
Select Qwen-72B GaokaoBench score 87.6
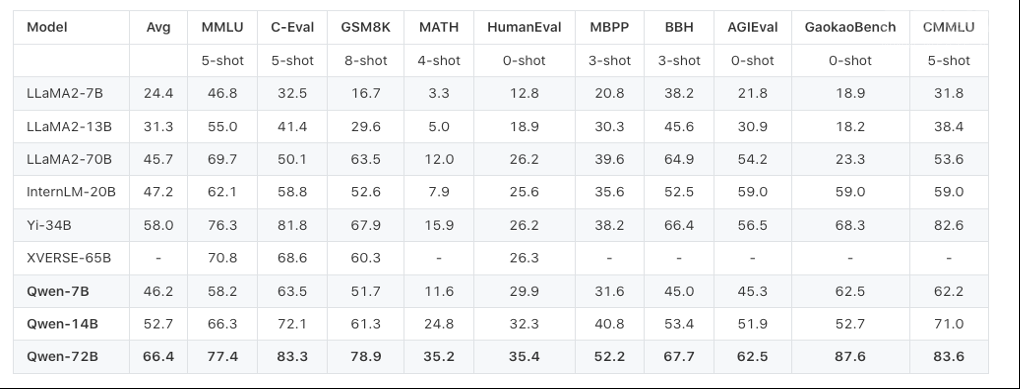pos(850,356)
